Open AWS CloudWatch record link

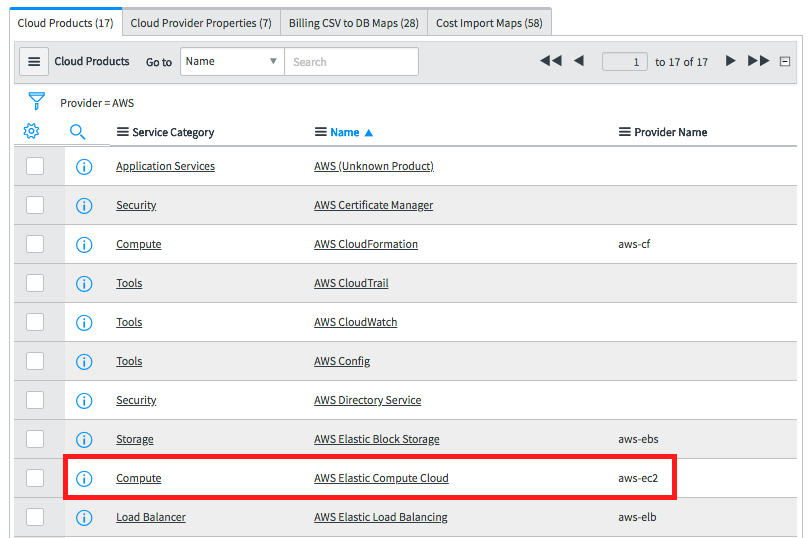pyautogui.click(x=355, y=322)
